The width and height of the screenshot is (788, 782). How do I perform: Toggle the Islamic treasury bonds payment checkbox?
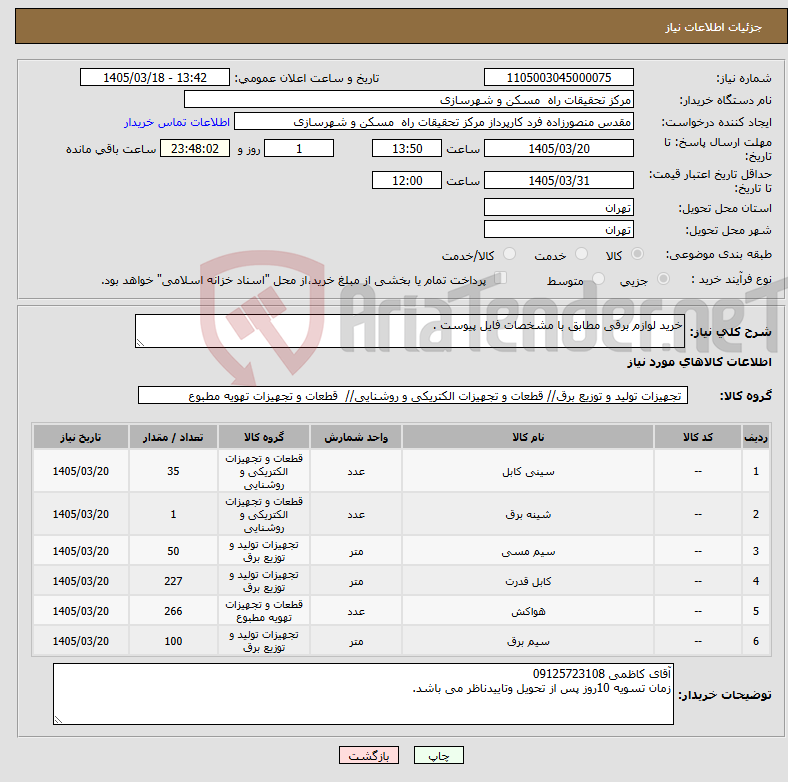pos(501,278)
